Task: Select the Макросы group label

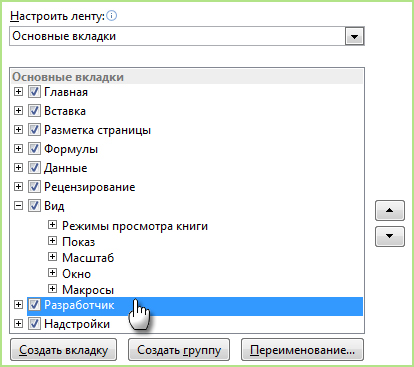Action: point(88,290)
